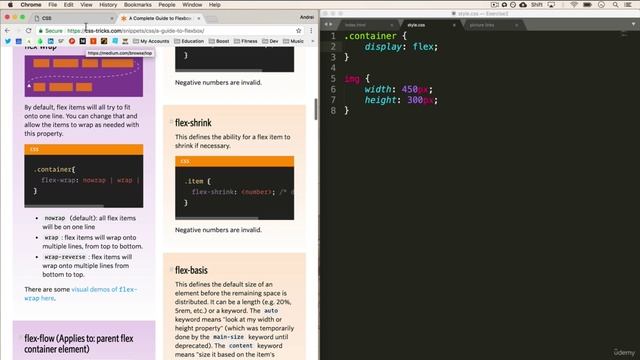Click the browser page vertical scrollbar
Screen dimensions: 640x360
(x=316, y=109)
